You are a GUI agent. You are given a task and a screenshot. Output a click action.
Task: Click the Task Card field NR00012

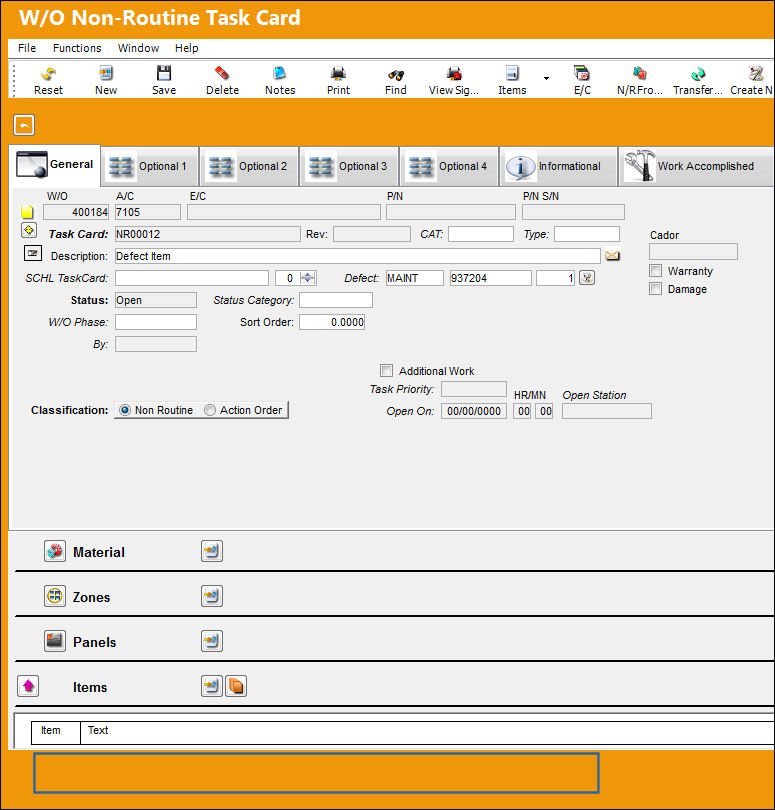click(x=207, y=234)
